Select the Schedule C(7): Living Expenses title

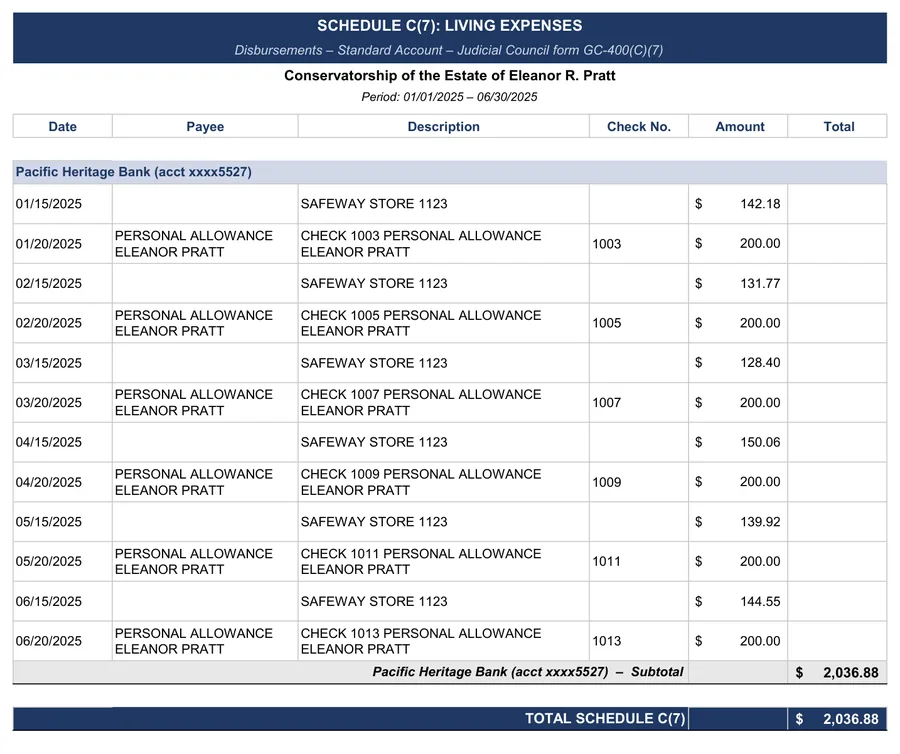tap(449, 26)
